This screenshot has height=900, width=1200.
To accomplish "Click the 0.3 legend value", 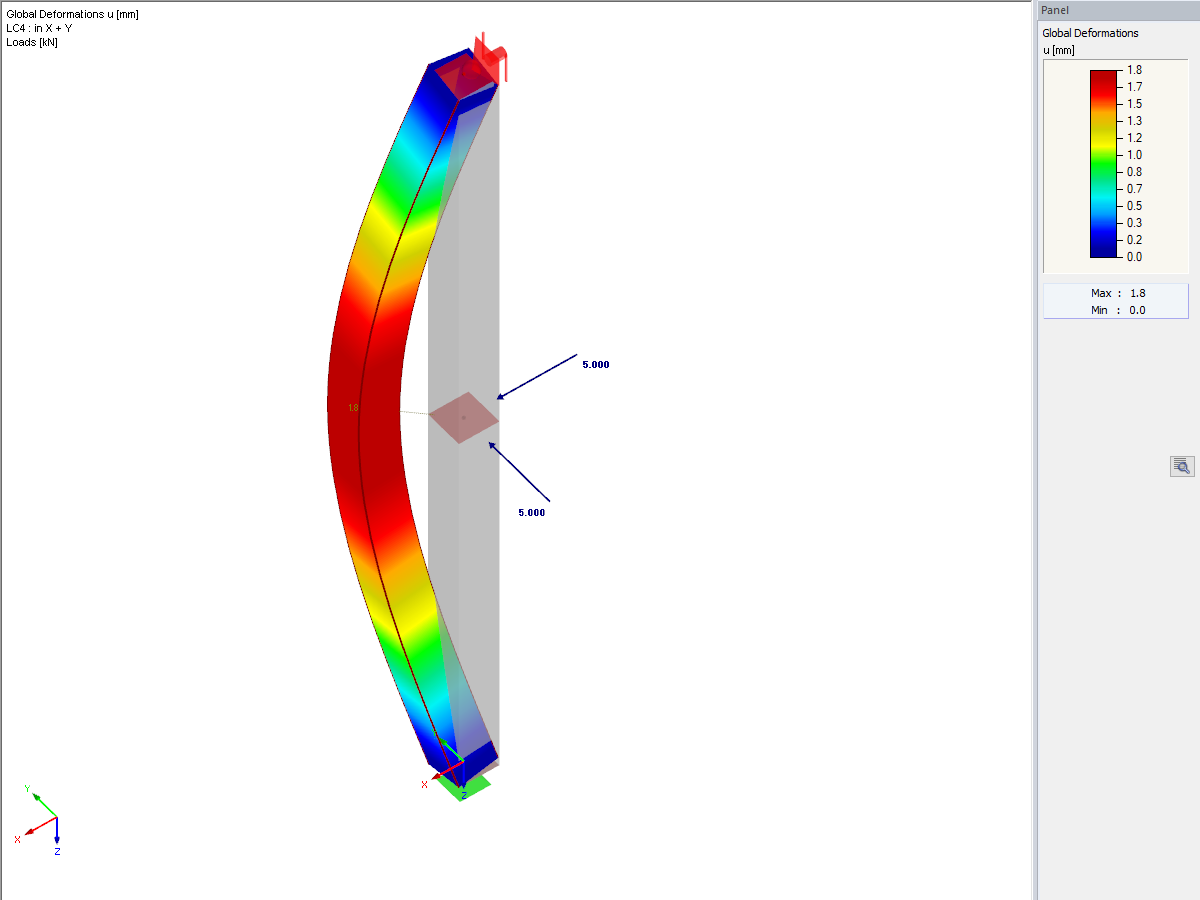I will [x=1134, y=223].
